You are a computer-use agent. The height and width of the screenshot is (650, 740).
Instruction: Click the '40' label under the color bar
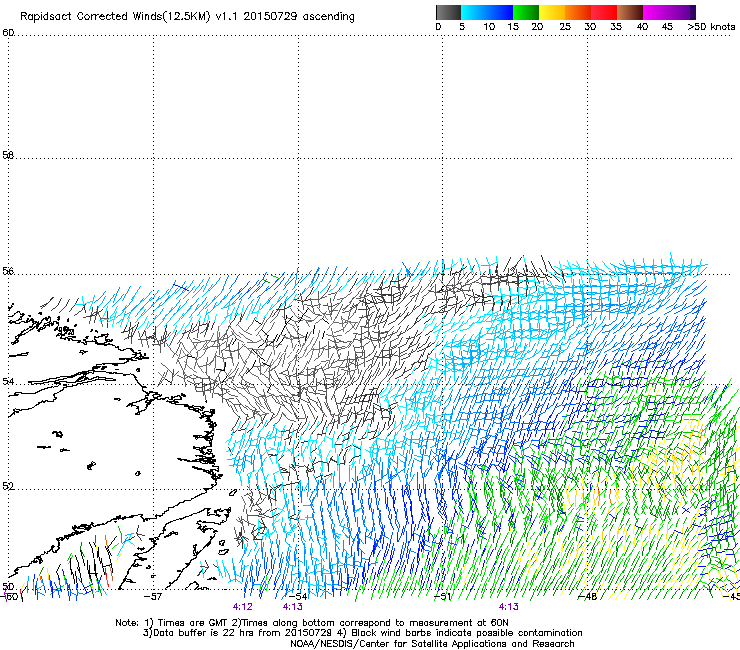642,27
